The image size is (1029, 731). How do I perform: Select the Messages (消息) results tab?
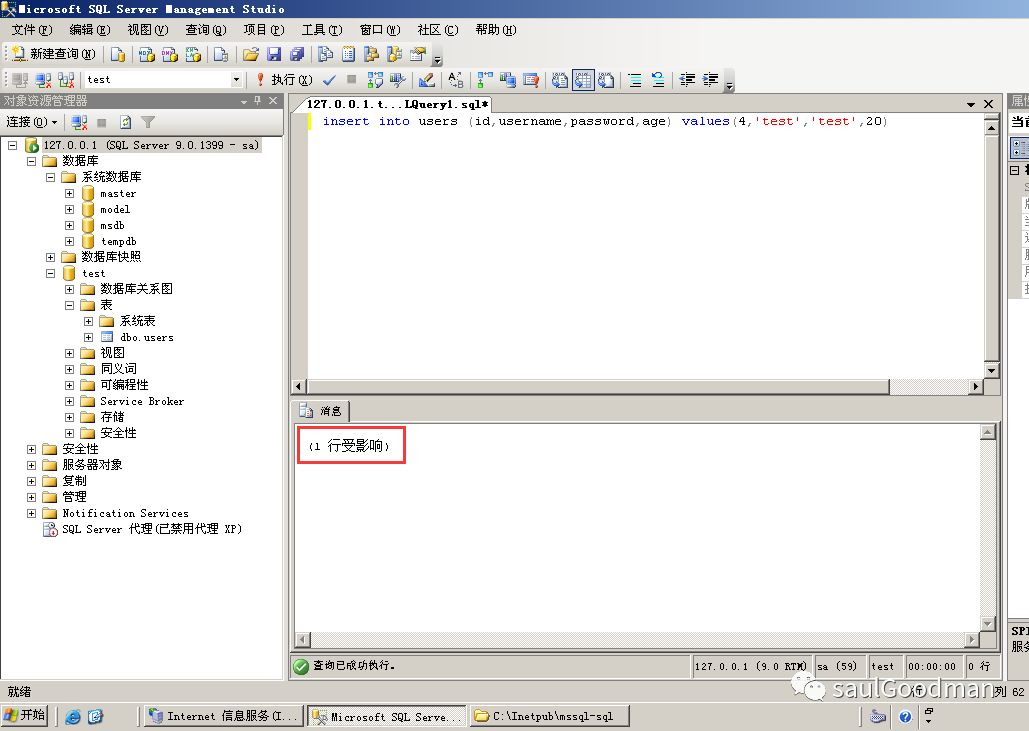pyautogui.click(x=322, y=411)
